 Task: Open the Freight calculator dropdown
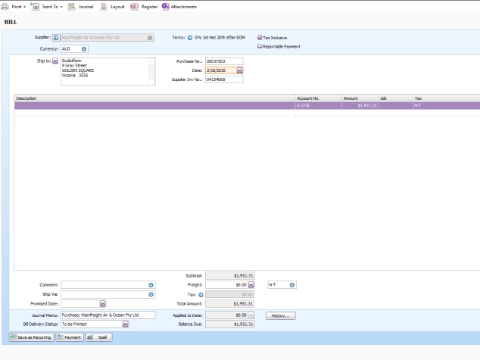(251, 285)
